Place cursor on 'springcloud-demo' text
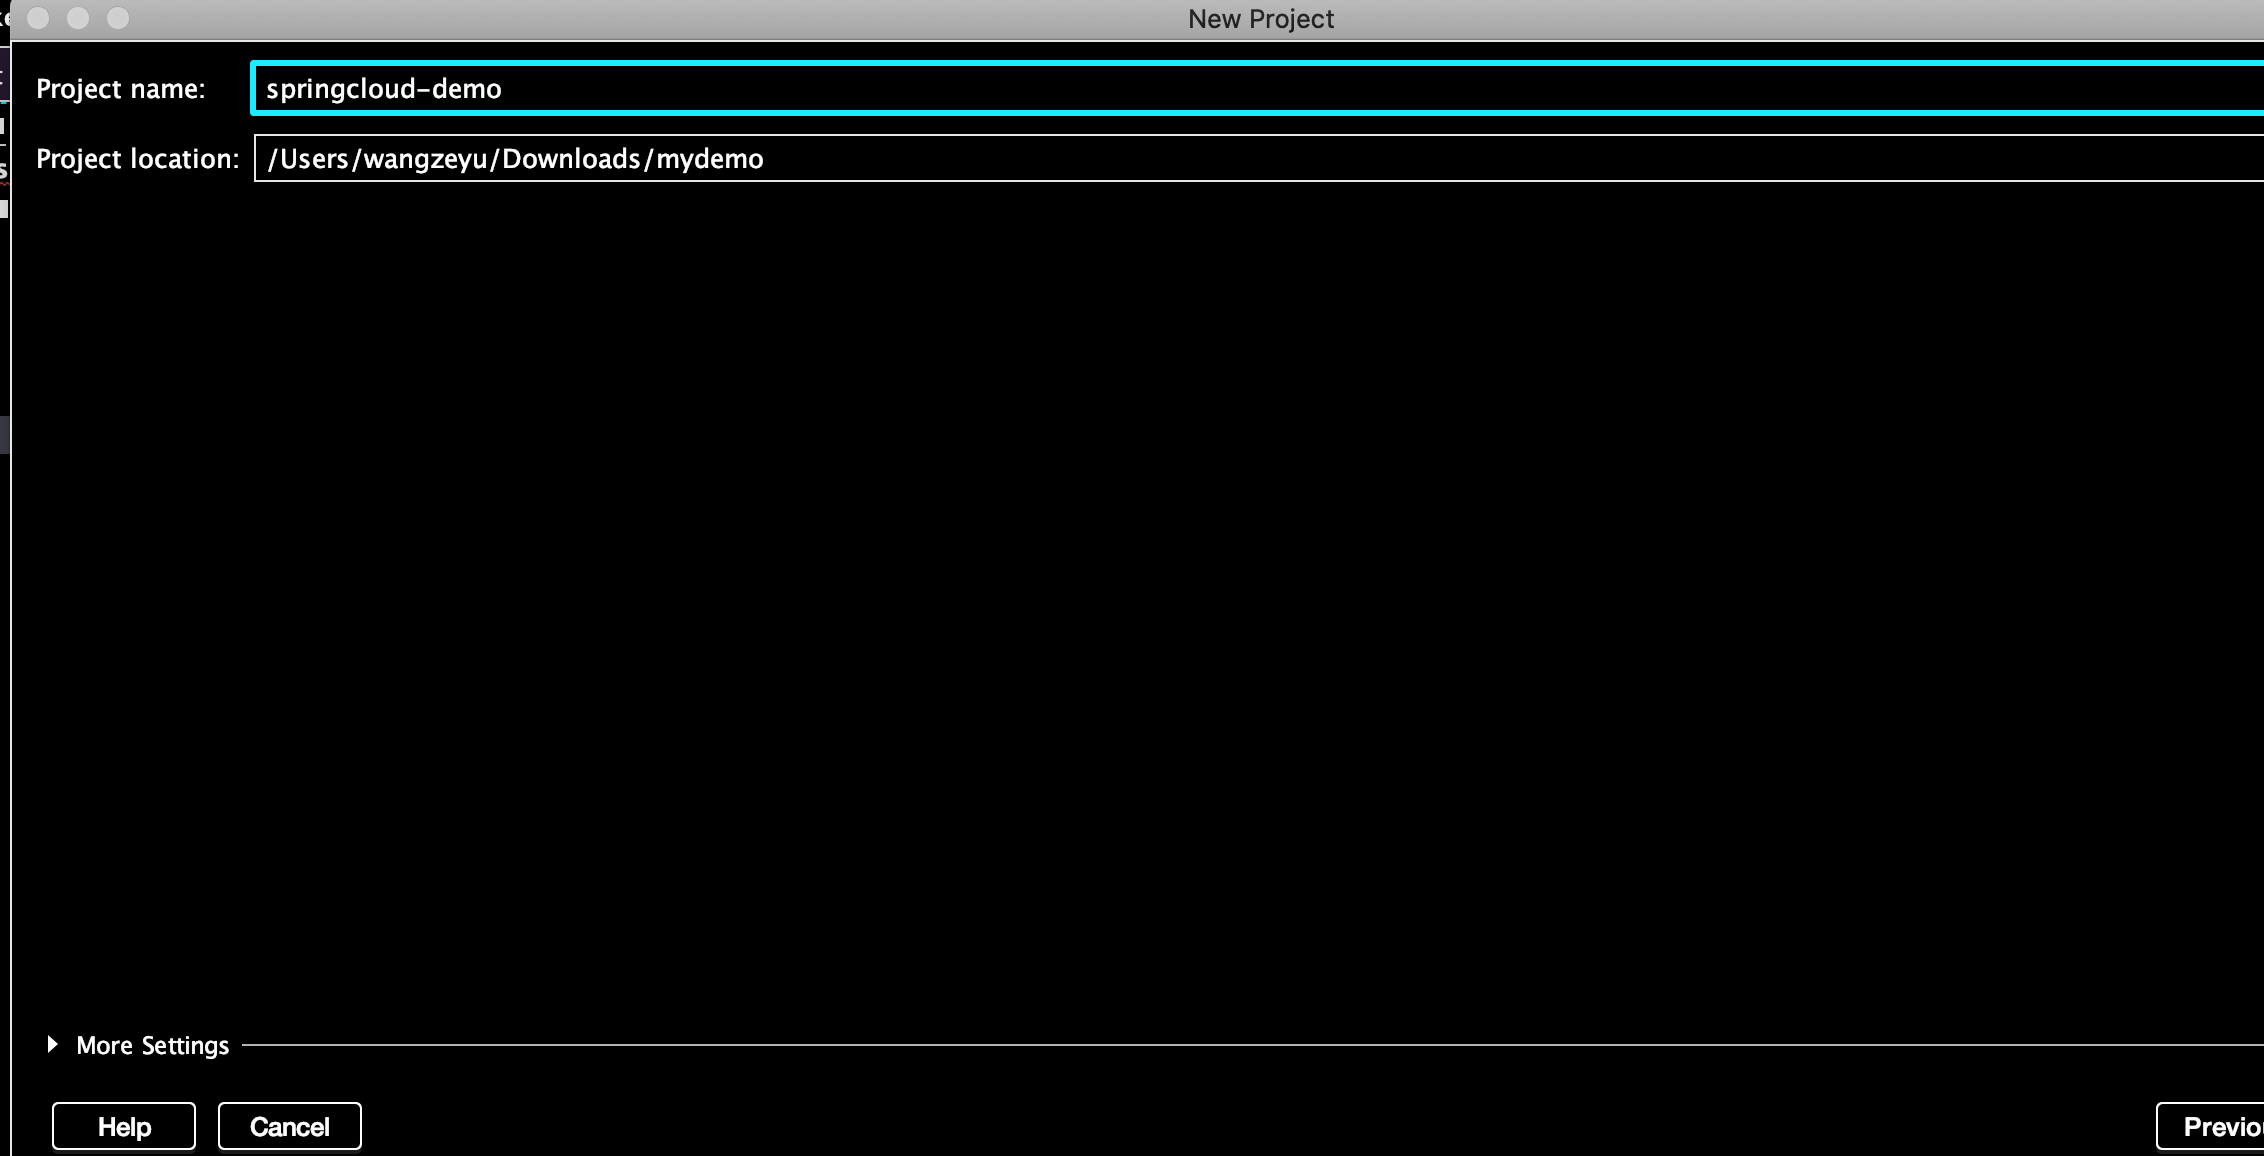2264x1156 pixels. tap(383, 89)
